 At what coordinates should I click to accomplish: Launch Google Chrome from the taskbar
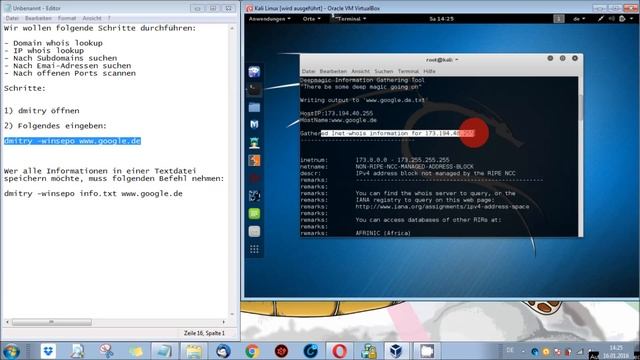pos(252,351)
